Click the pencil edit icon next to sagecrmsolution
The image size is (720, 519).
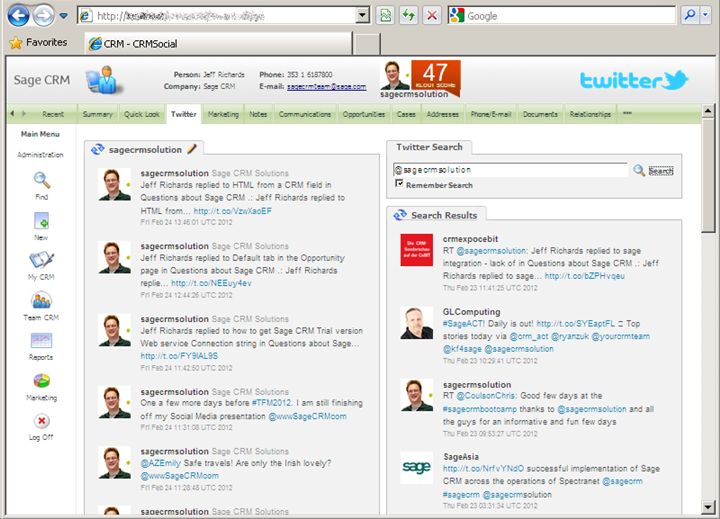[x=192, y=149]
